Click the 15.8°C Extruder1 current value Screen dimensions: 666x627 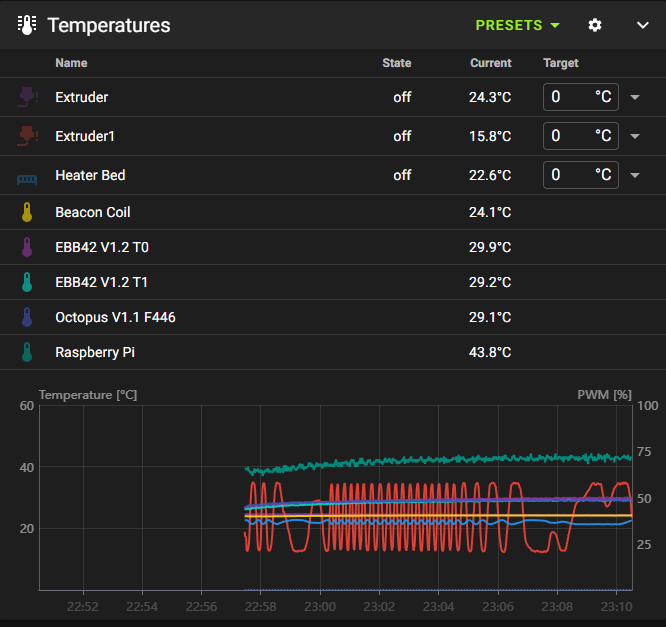[x=490, y=136]
